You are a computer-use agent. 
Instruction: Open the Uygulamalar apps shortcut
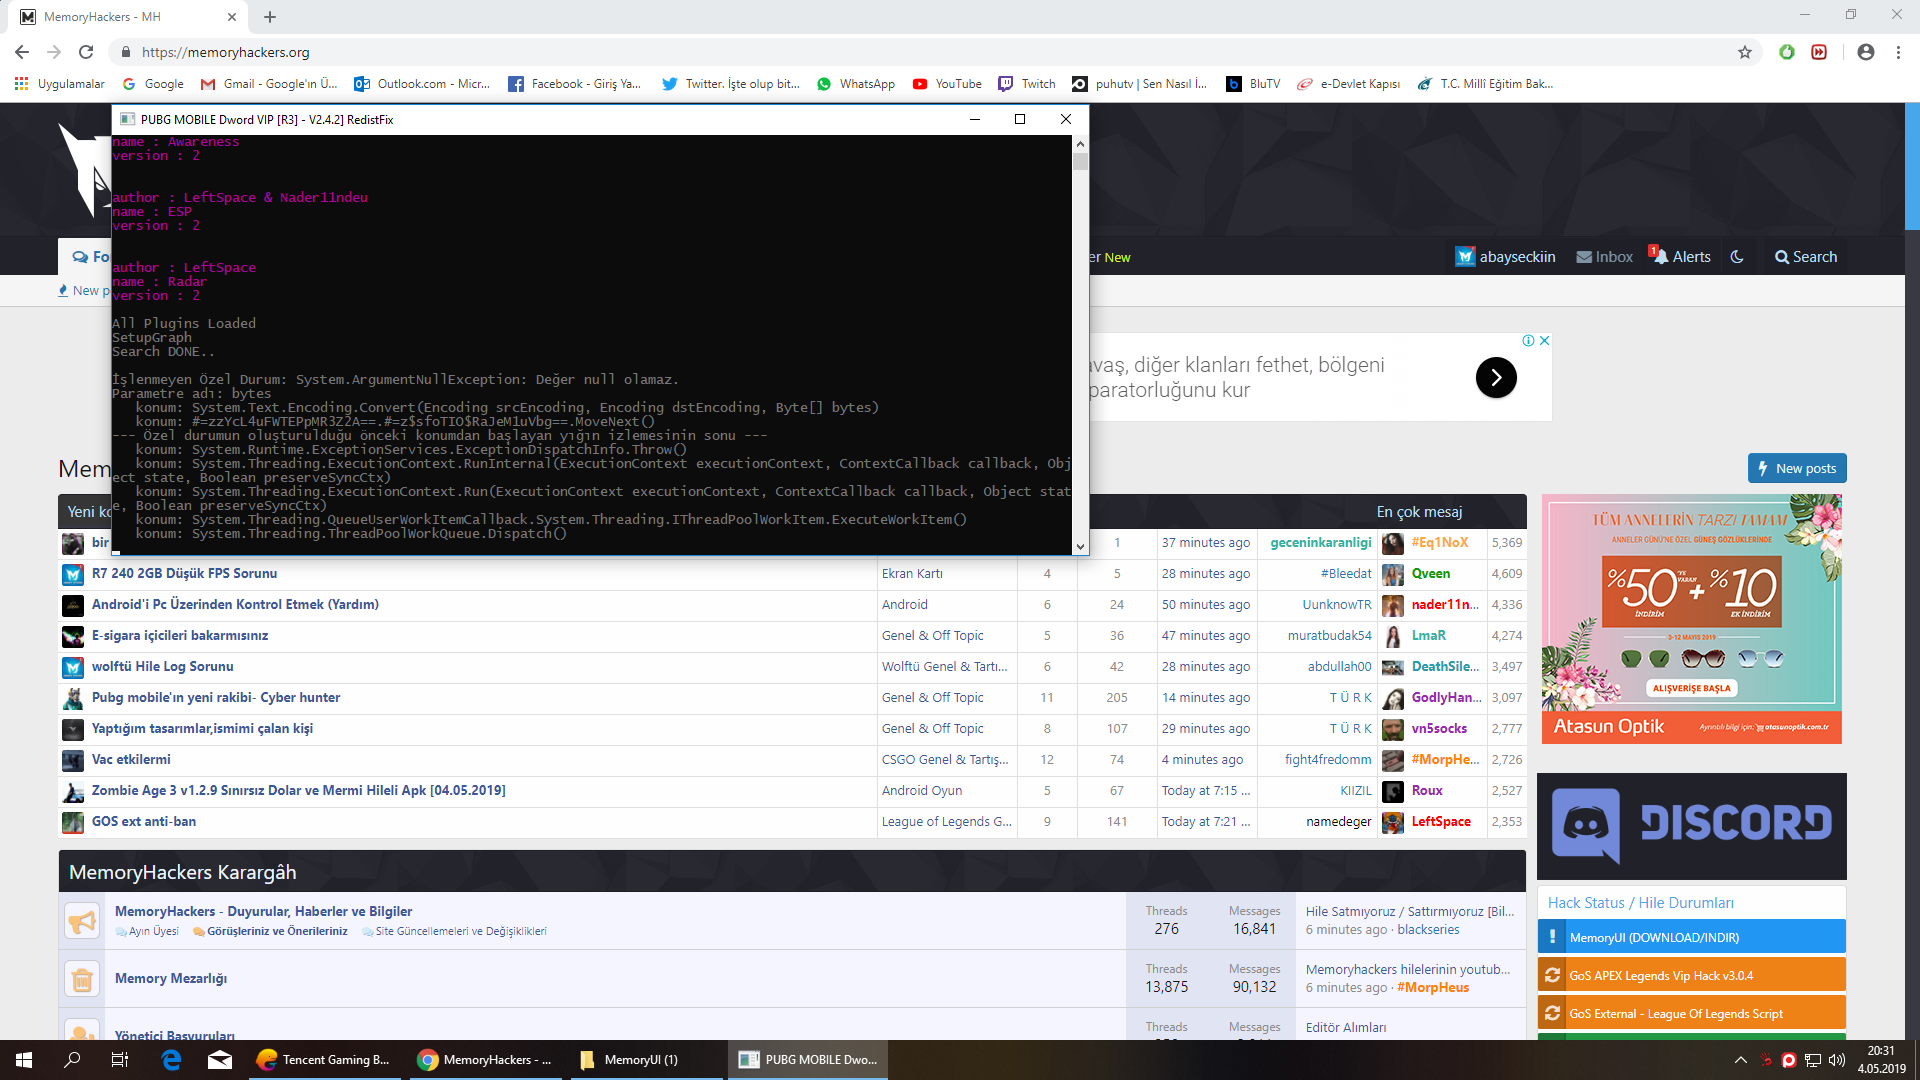pyautogui.click(x=60, y=84)
